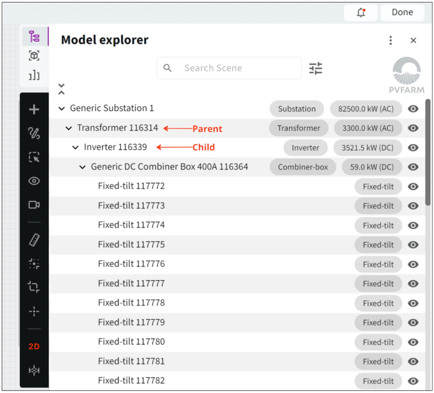Open the notifications bell

coord(361,13)
